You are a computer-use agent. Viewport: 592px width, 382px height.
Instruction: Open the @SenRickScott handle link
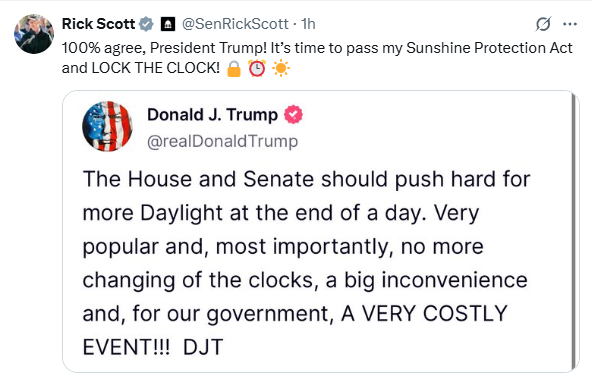point(235,24)
